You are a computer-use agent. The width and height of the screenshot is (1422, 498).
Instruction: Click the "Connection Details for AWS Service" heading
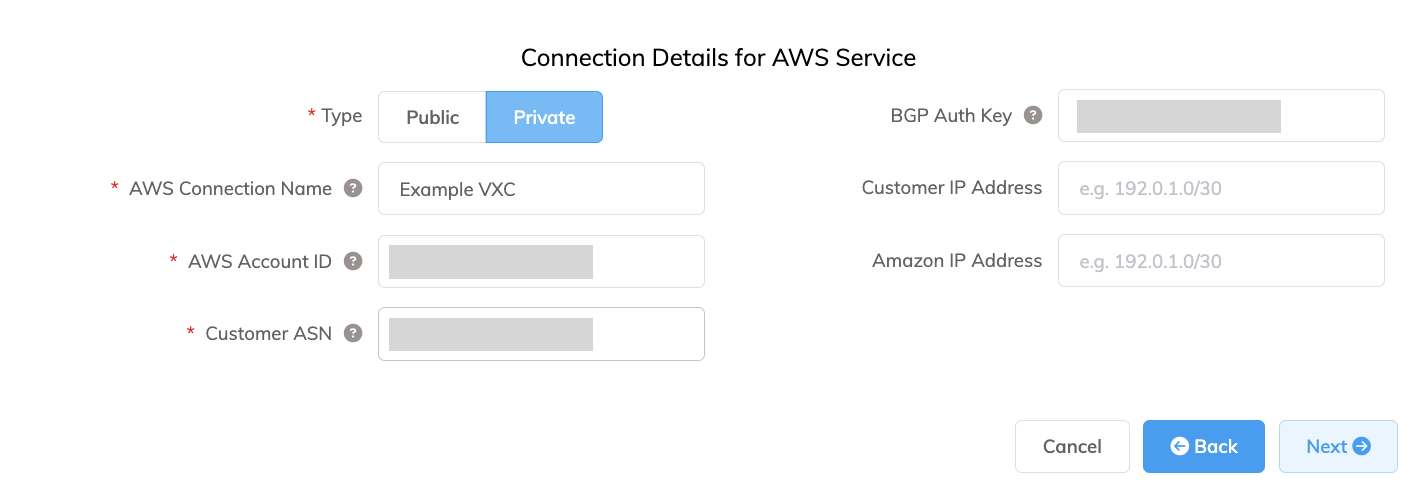click(x=718, y=57)
